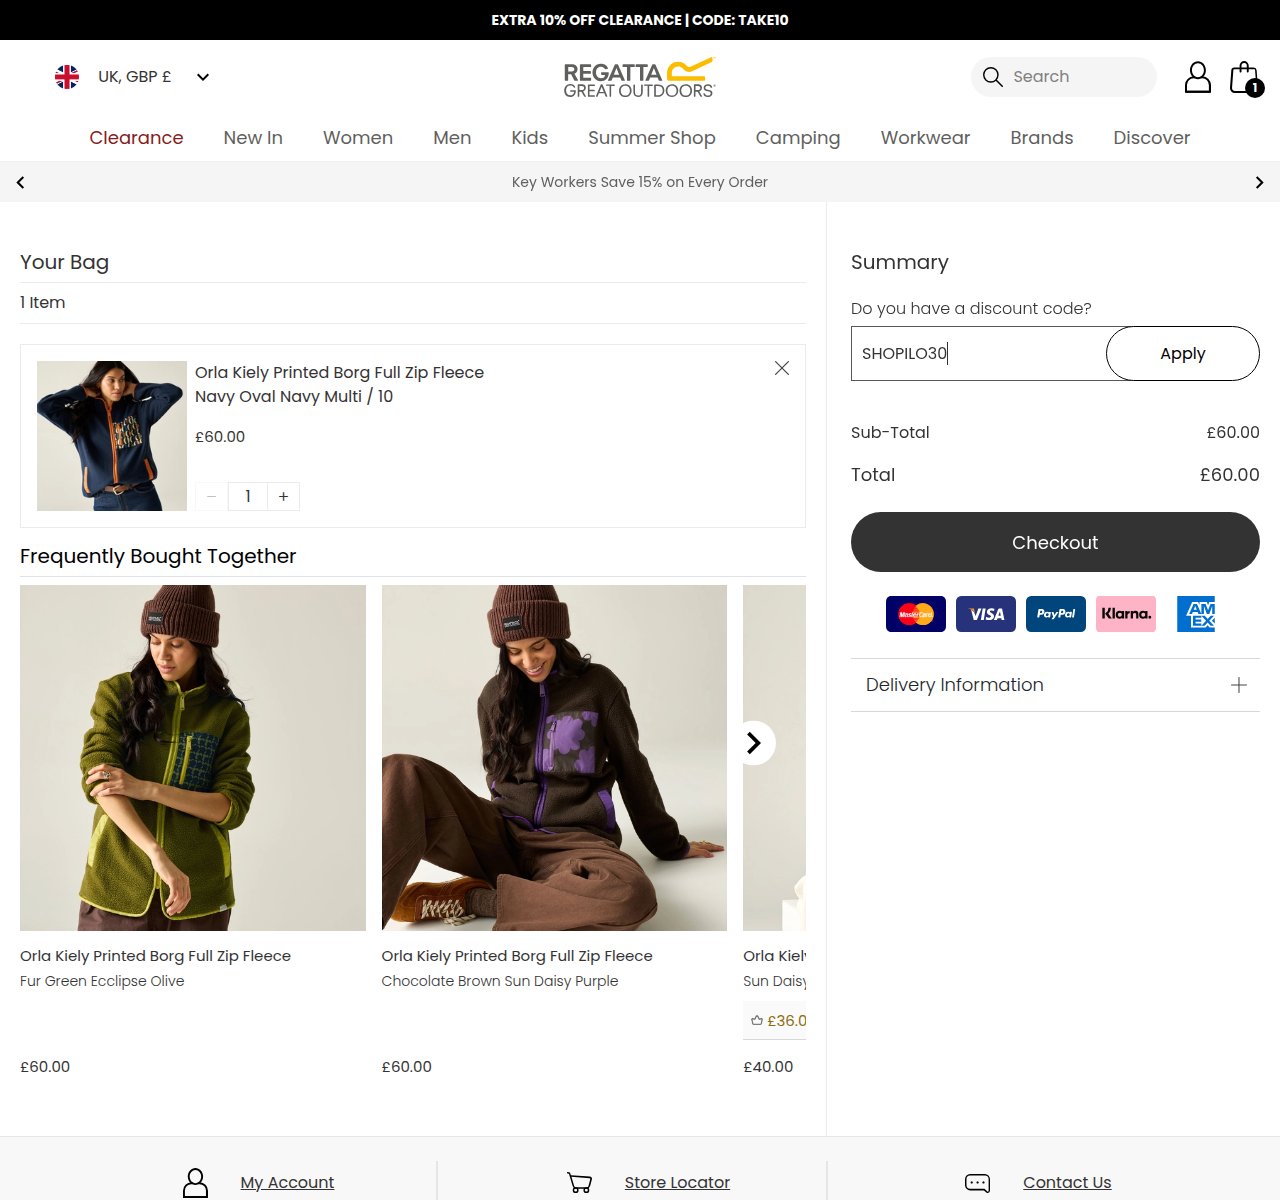Click the '1 Item' count text
This screenshot has width=1280, height=1200.
point(43,303)
